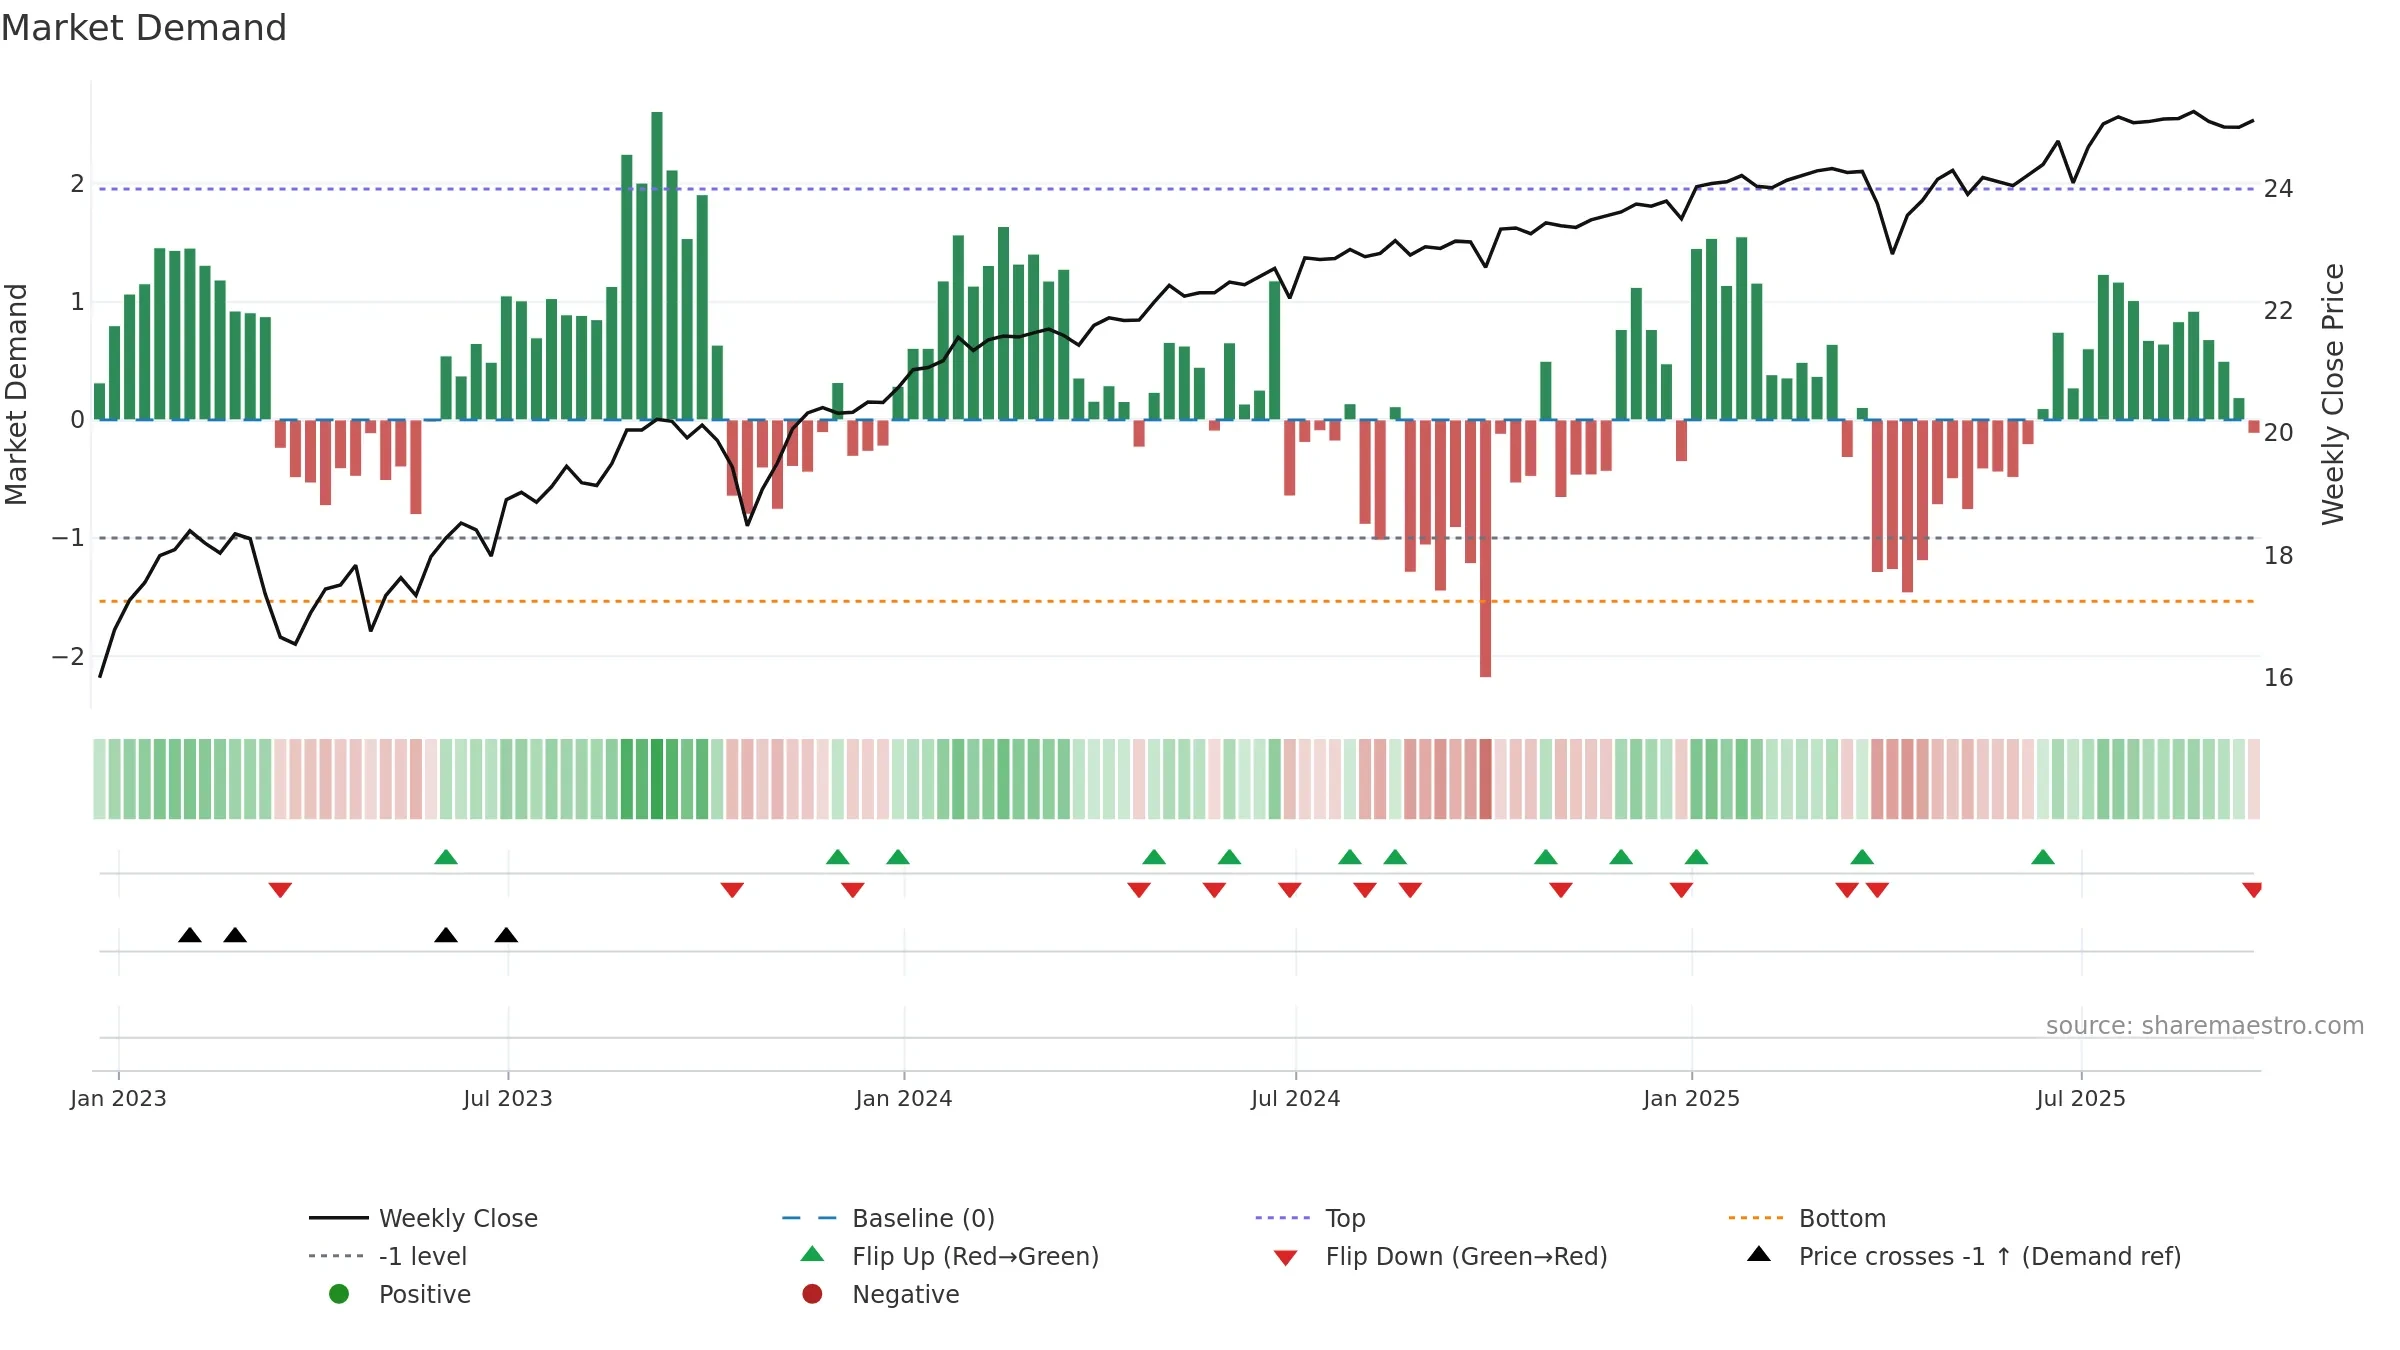Click the deepest red demand bar below −2

(x=1485, y=549)
